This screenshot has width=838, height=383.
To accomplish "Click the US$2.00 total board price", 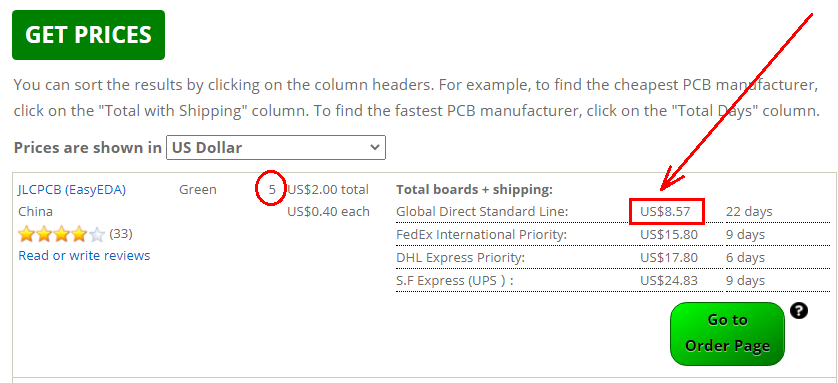I will (x=328, y=189).
